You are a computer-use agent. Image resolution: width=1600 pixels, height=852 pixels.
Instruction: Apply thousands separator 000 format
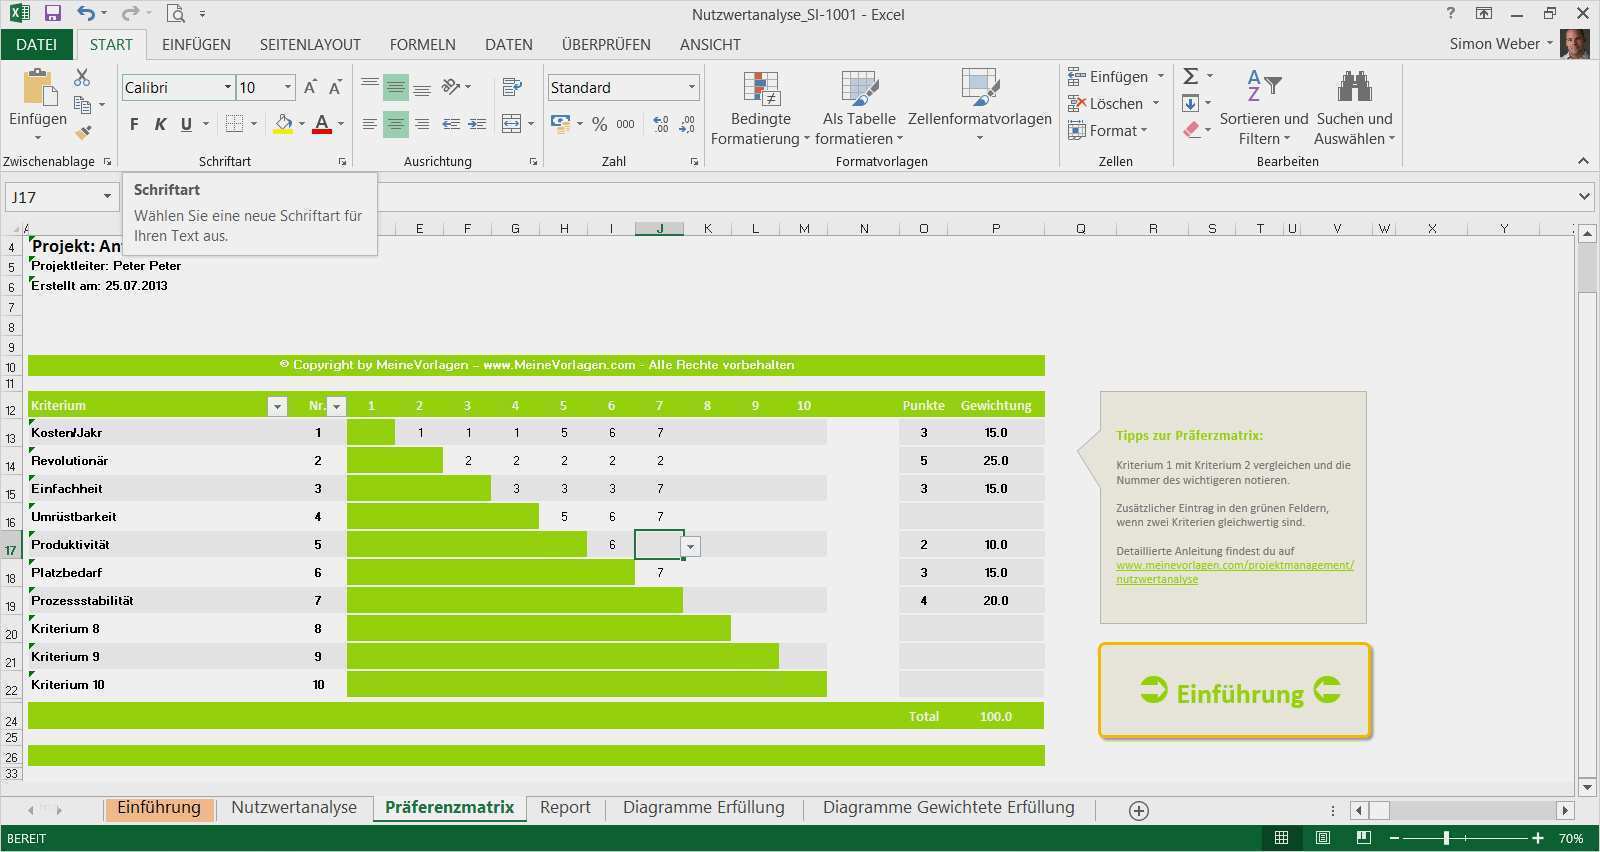click(626, 124)
